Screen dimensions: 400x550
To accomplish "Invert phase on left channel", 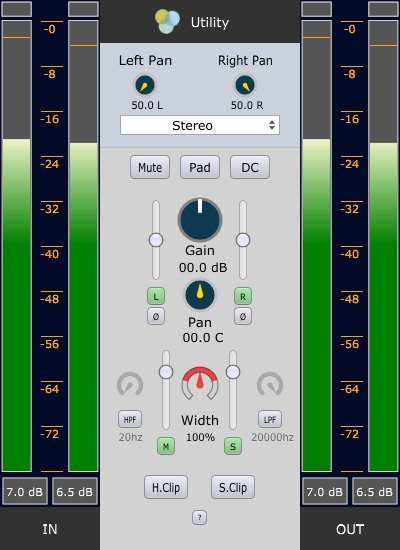I will coord(156,316).
